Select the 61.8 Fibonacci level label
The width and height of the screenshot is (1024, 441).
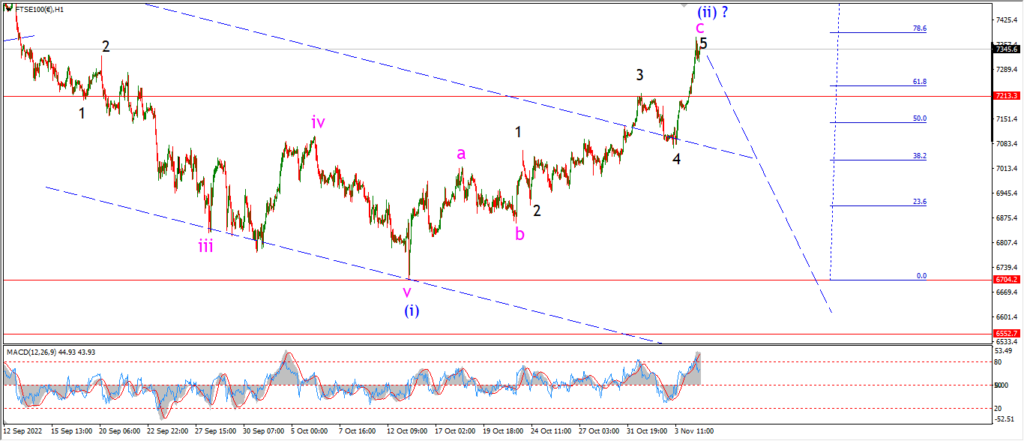[x=920, y=82]
